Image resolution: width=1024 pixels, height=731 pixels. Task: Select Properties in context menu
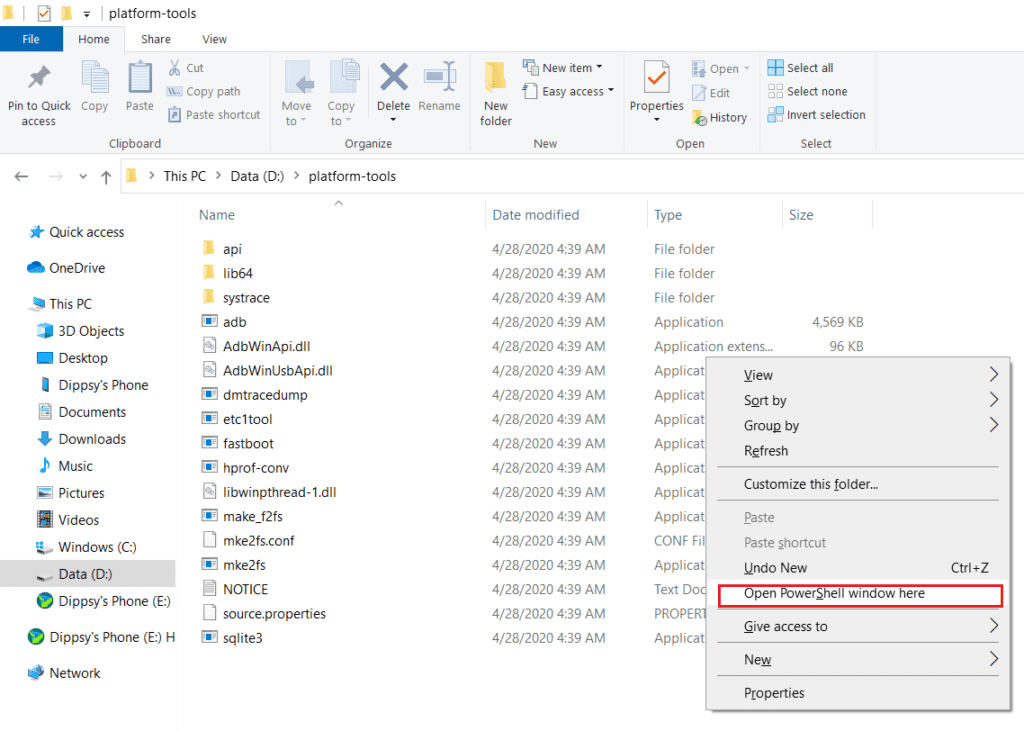(858, 693)
